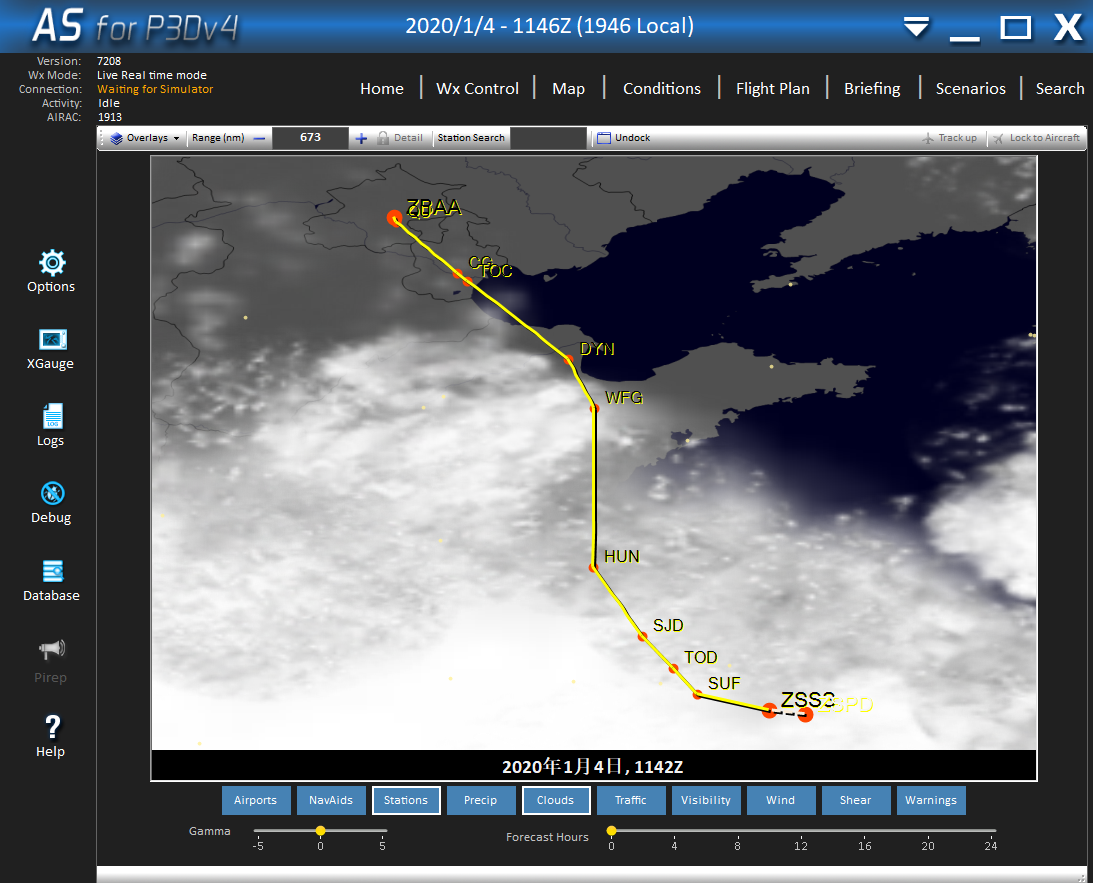This screenshot has width=1093, height=883.
Task: Open the Database sidebar icon
Action: 52,572
